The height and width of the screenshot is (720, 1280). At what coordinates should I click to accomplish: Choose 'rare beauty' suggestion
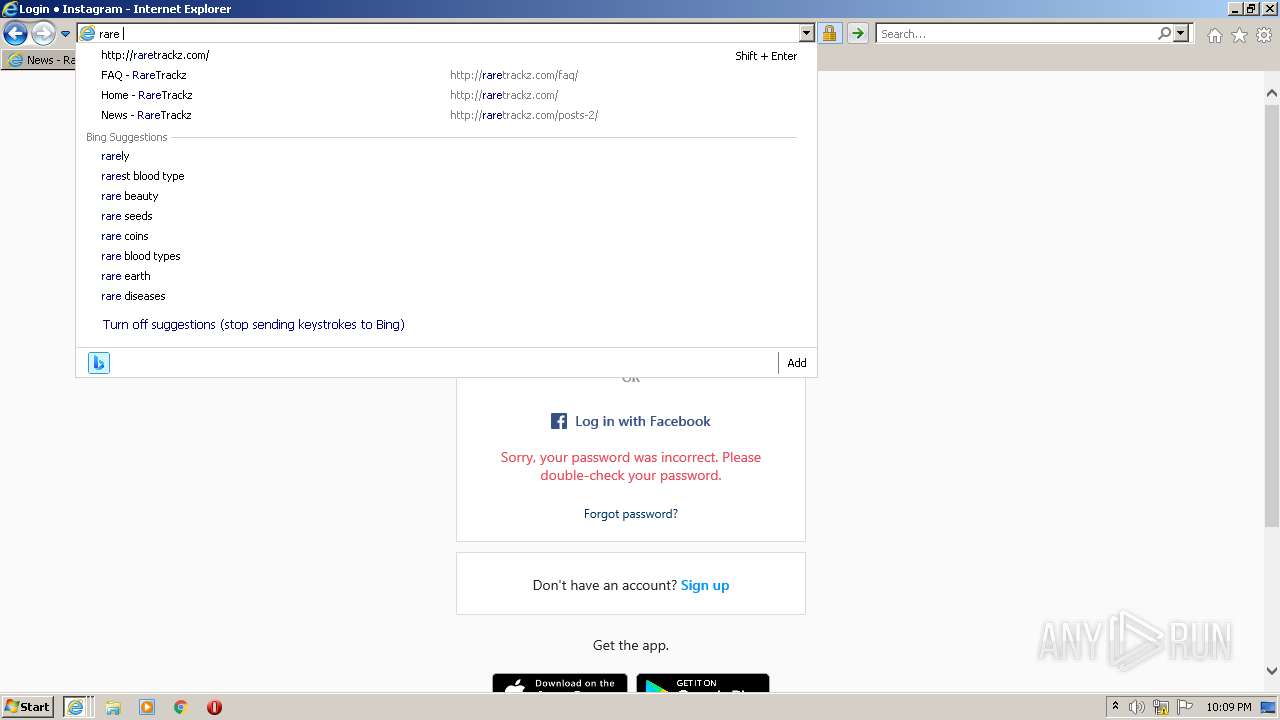[448, 196]
